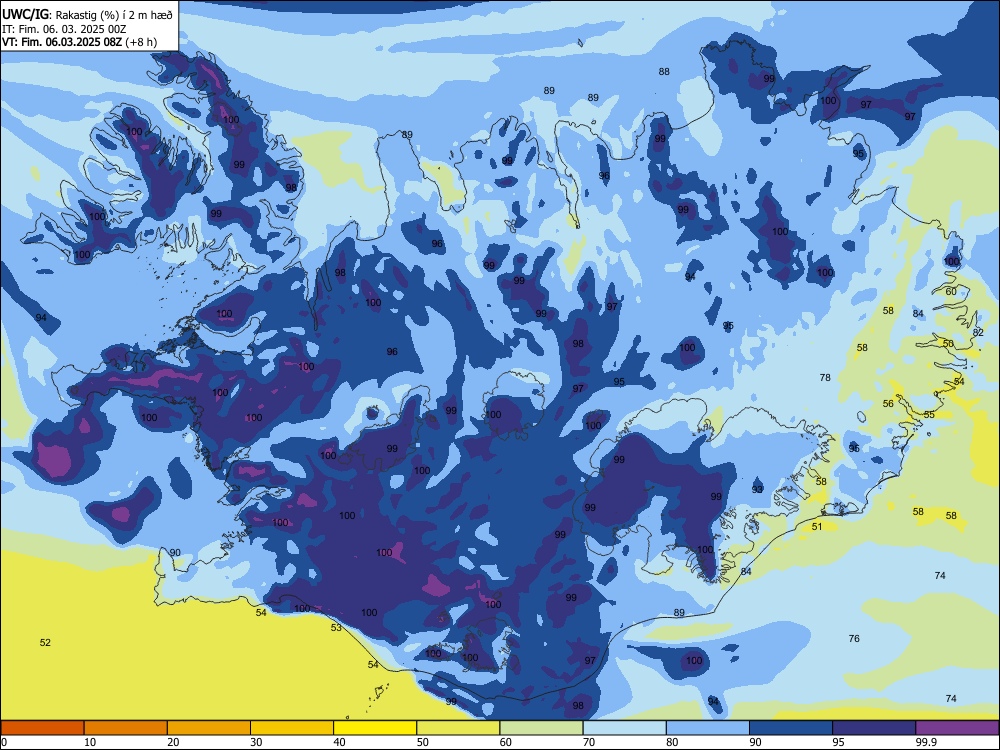The image size is (1000, 750).
Task: Click the light green 60–70 legend swatch
Action: coord(541,728)
